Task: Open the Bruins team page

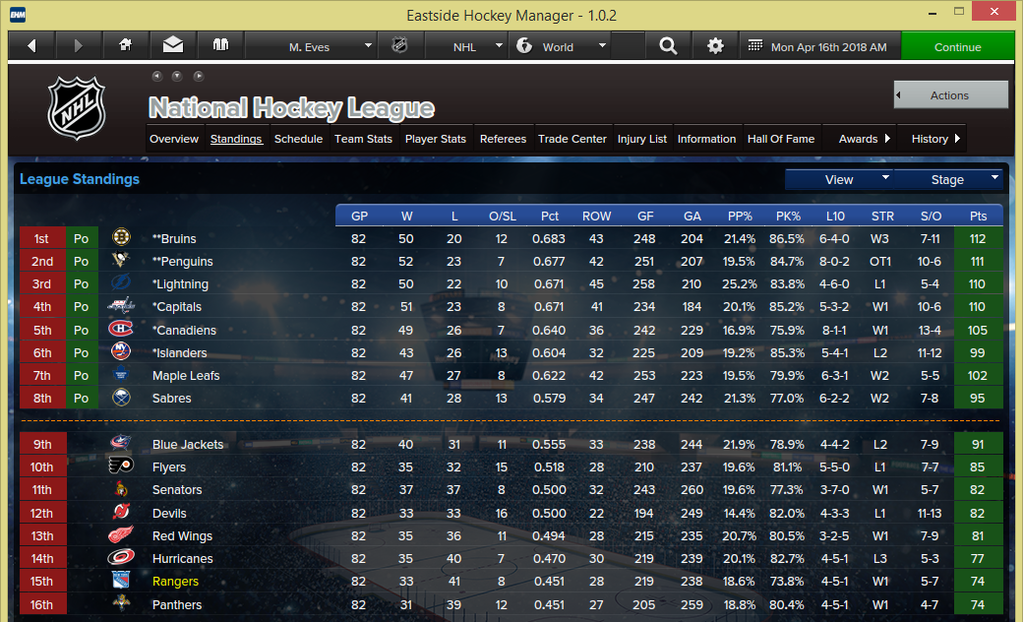Action: point(174,238)
